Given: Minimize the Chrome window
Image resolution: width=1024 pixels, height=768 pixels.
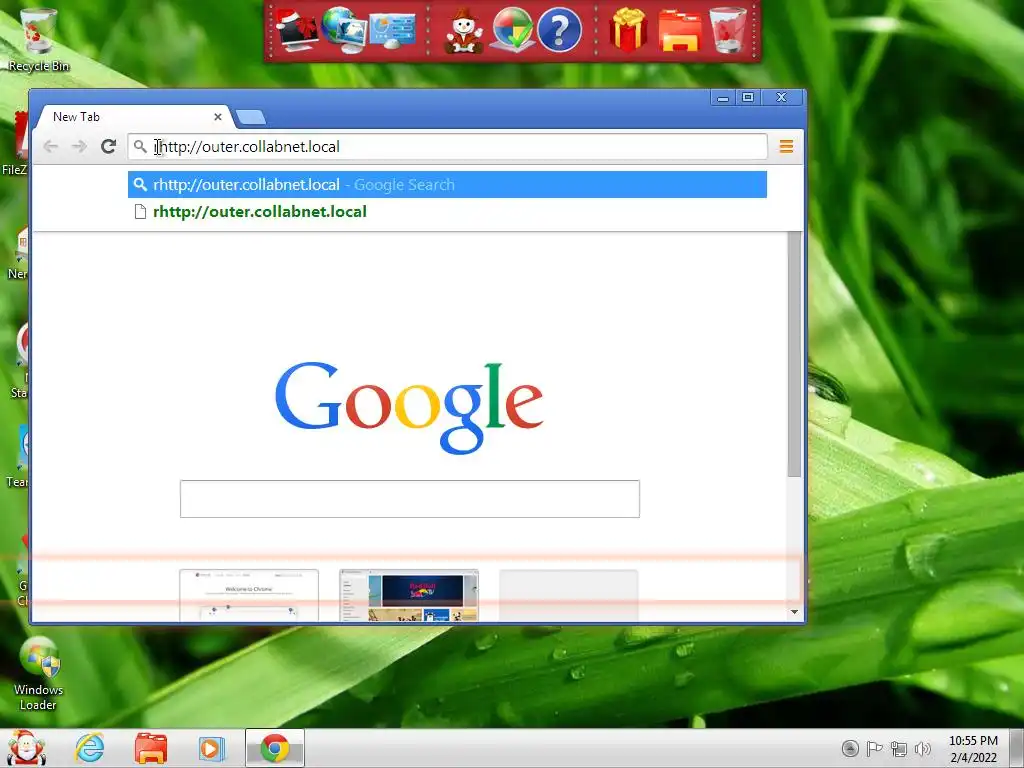Looking at the screenshot, I should click(723, 98).
